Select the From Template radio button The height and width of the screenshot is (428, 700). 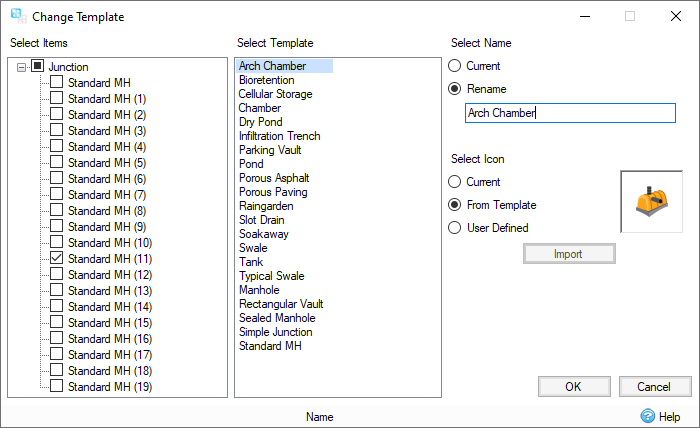(455, 205)
